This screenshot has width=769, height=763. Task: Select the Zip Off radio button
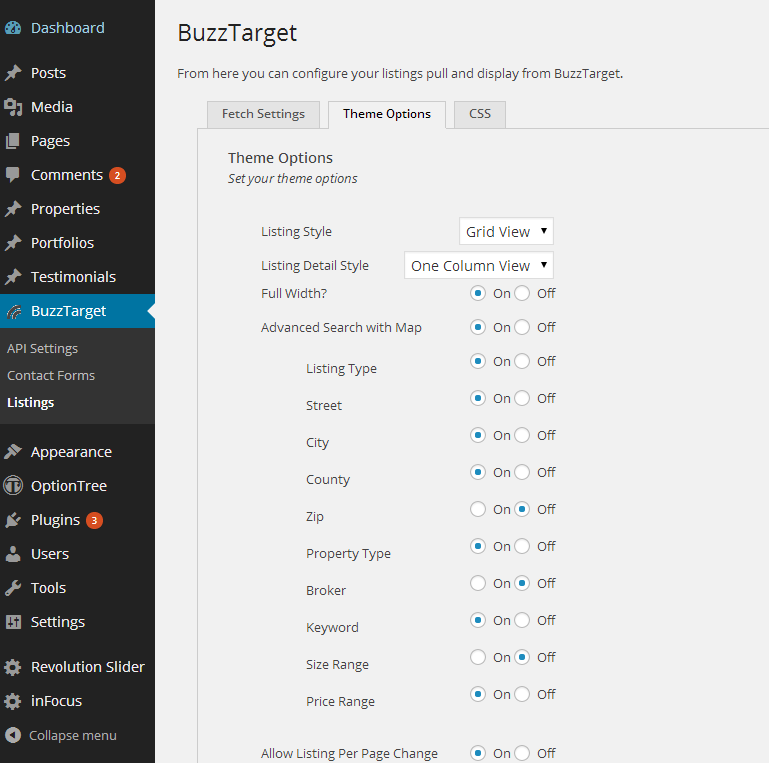(x=522, y=509)
